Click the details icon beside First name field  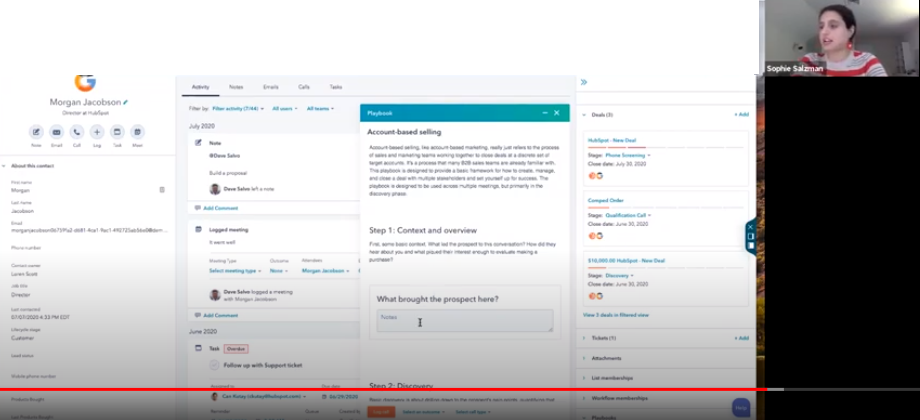[162, 189]
